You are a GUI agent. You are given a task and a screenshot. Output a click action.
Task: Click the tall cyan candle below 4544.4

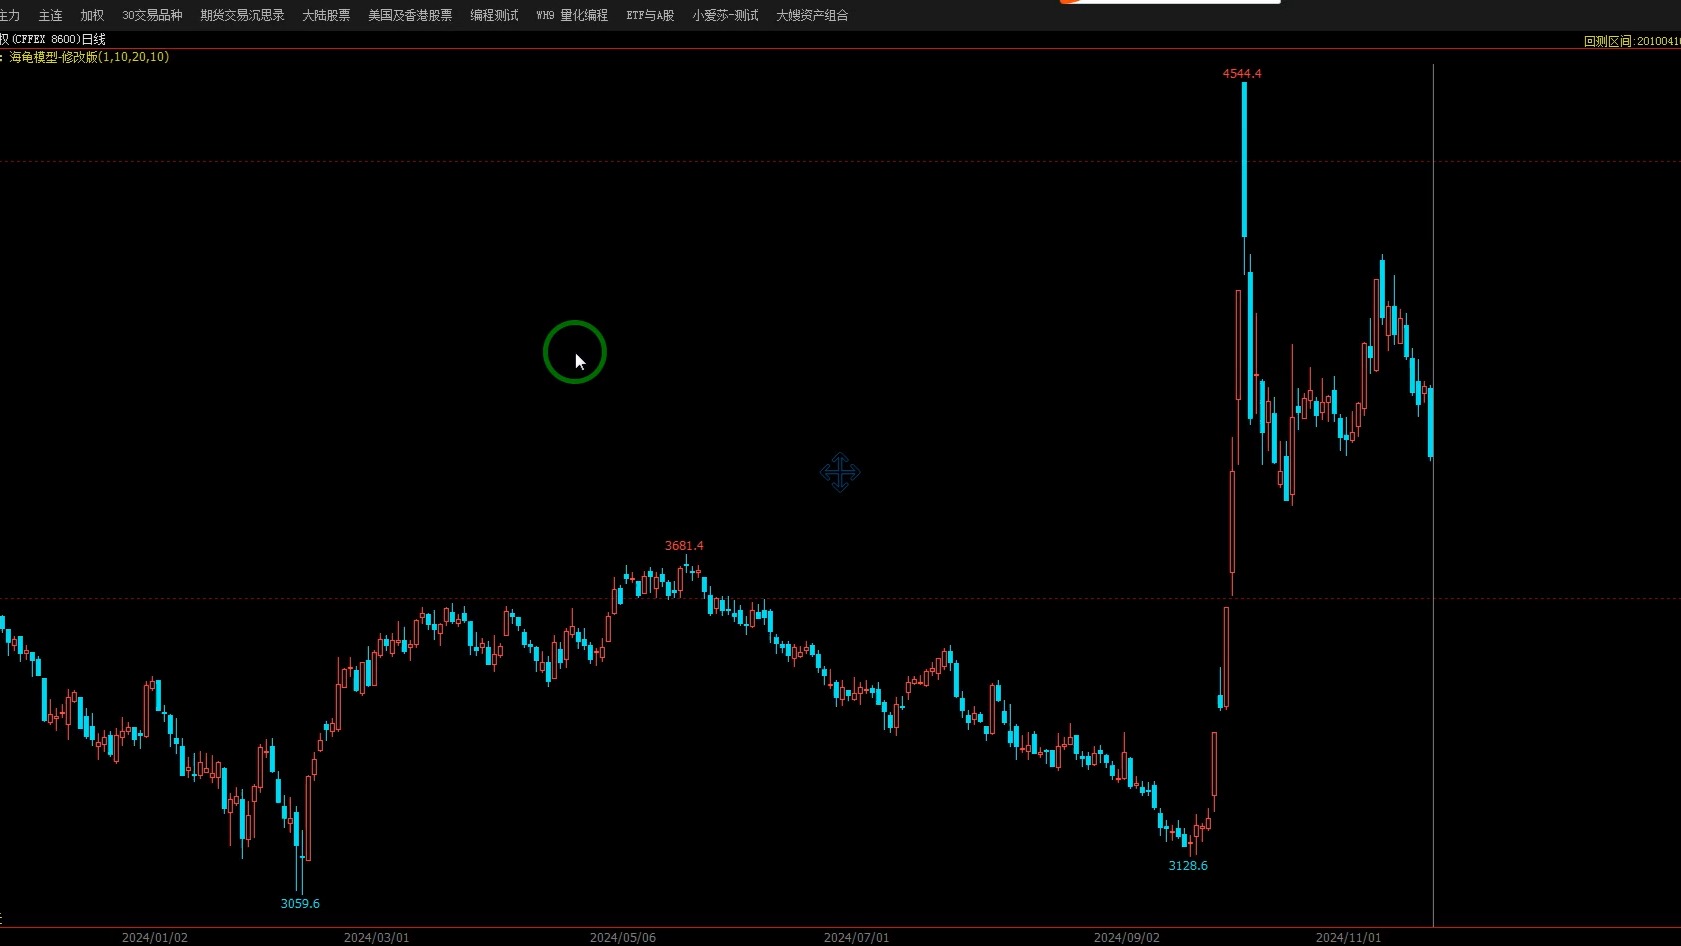point(1244,160)
